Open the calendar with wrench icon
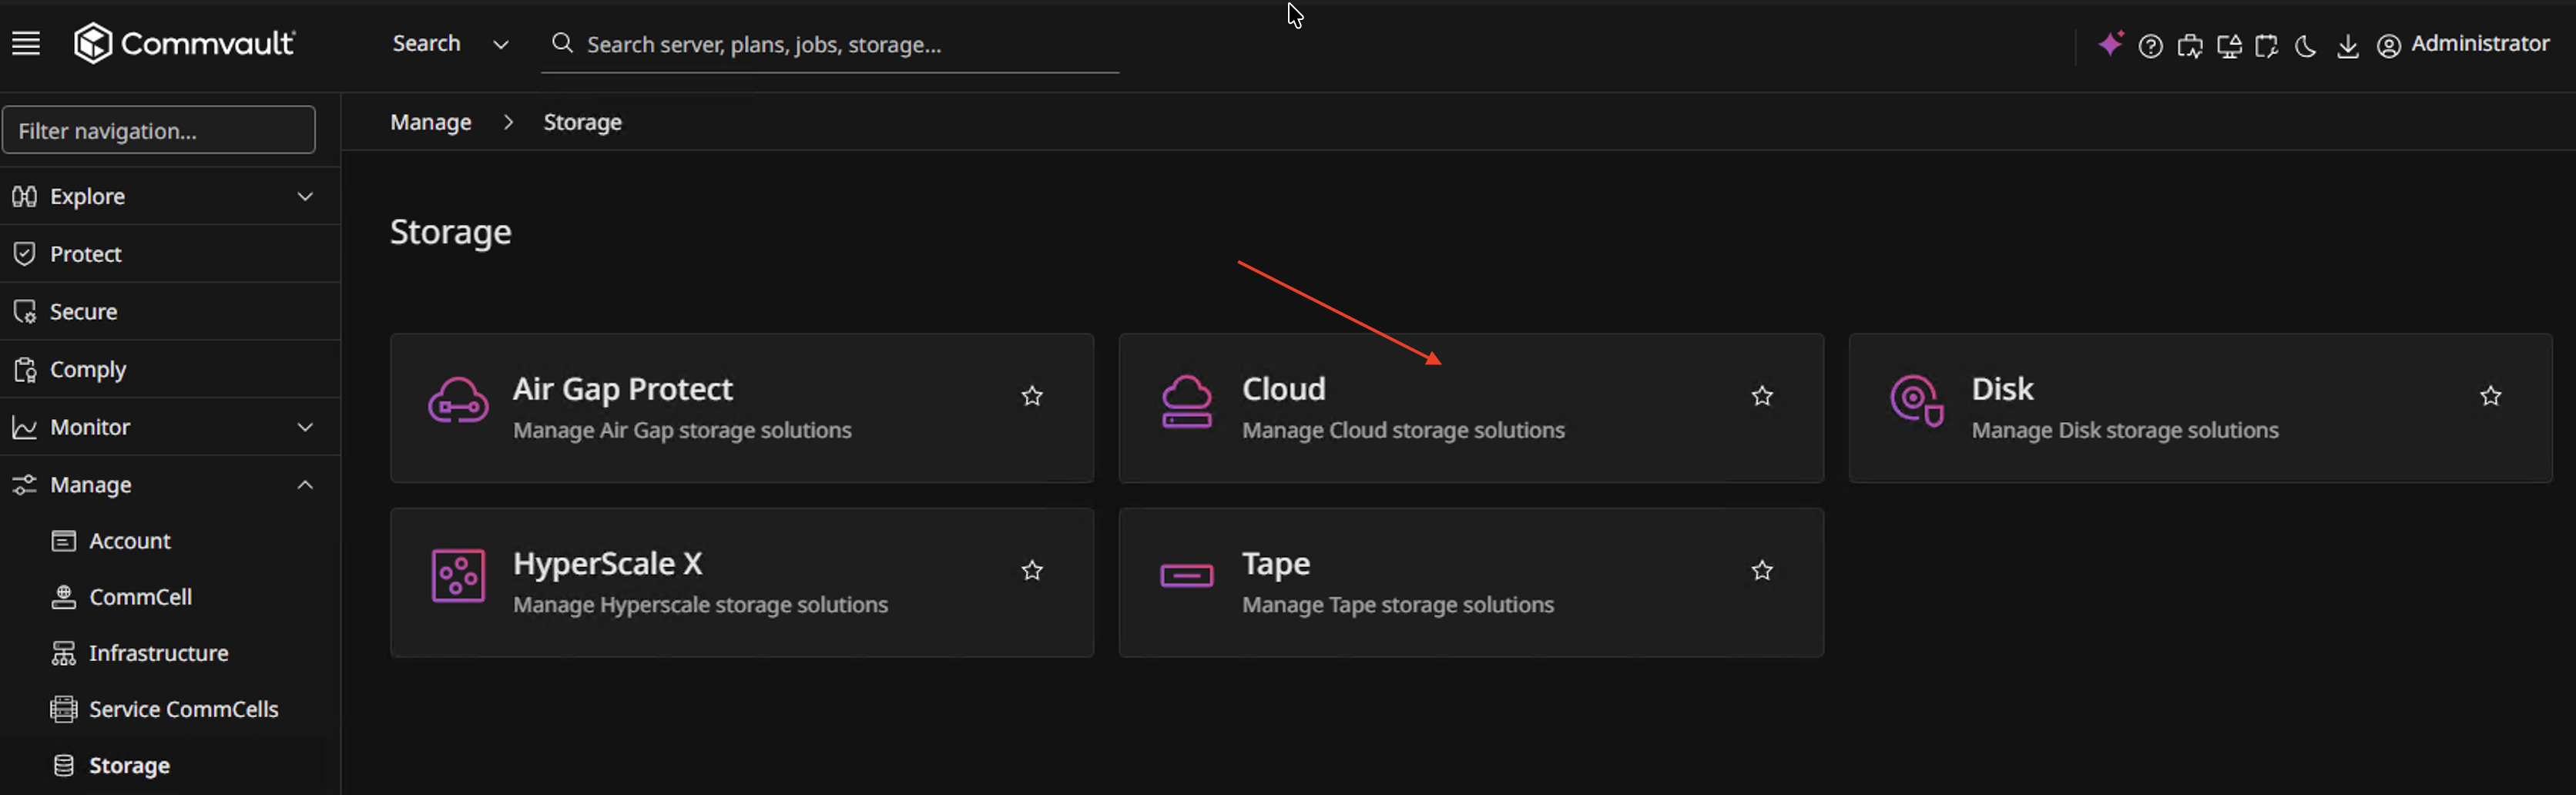This screenshot has height=795, width=2576. coord(2267,46)
